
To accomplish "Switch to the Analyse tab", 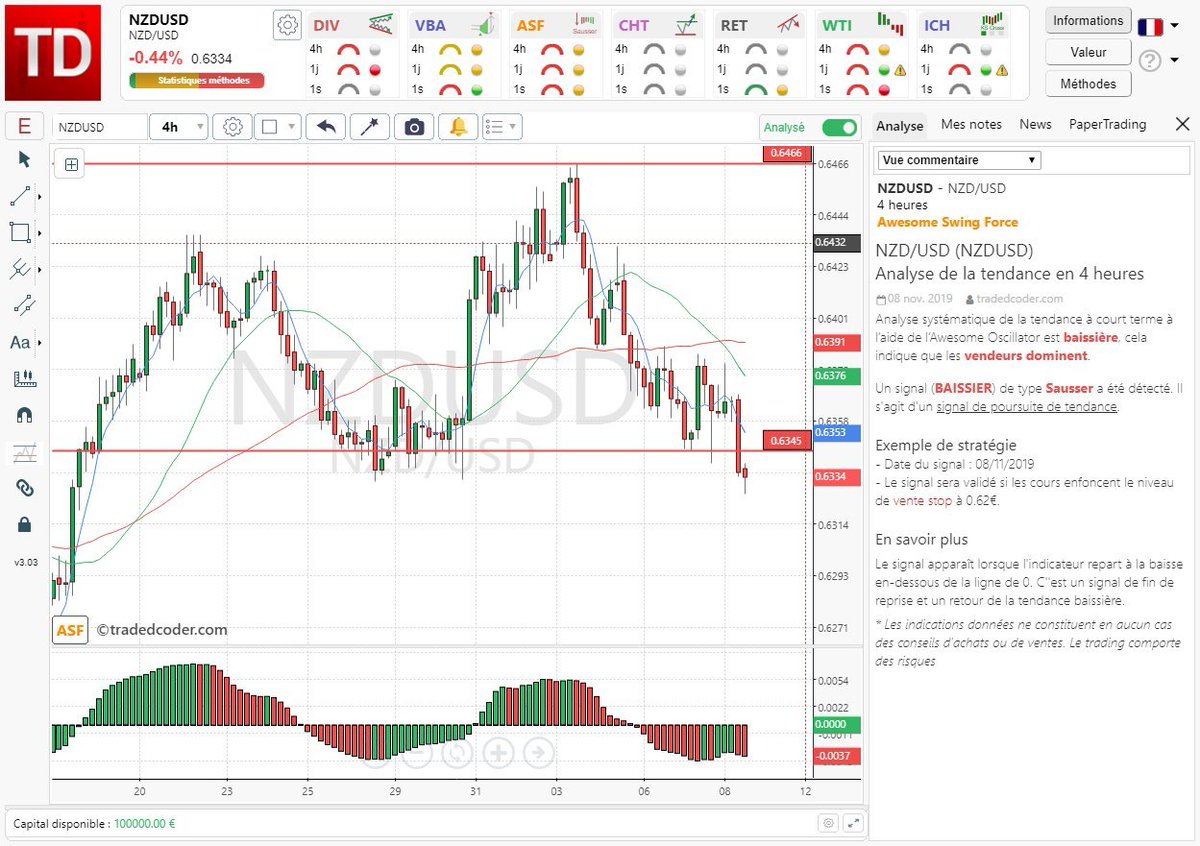I will pyautogui.click(x=899, y=126).
